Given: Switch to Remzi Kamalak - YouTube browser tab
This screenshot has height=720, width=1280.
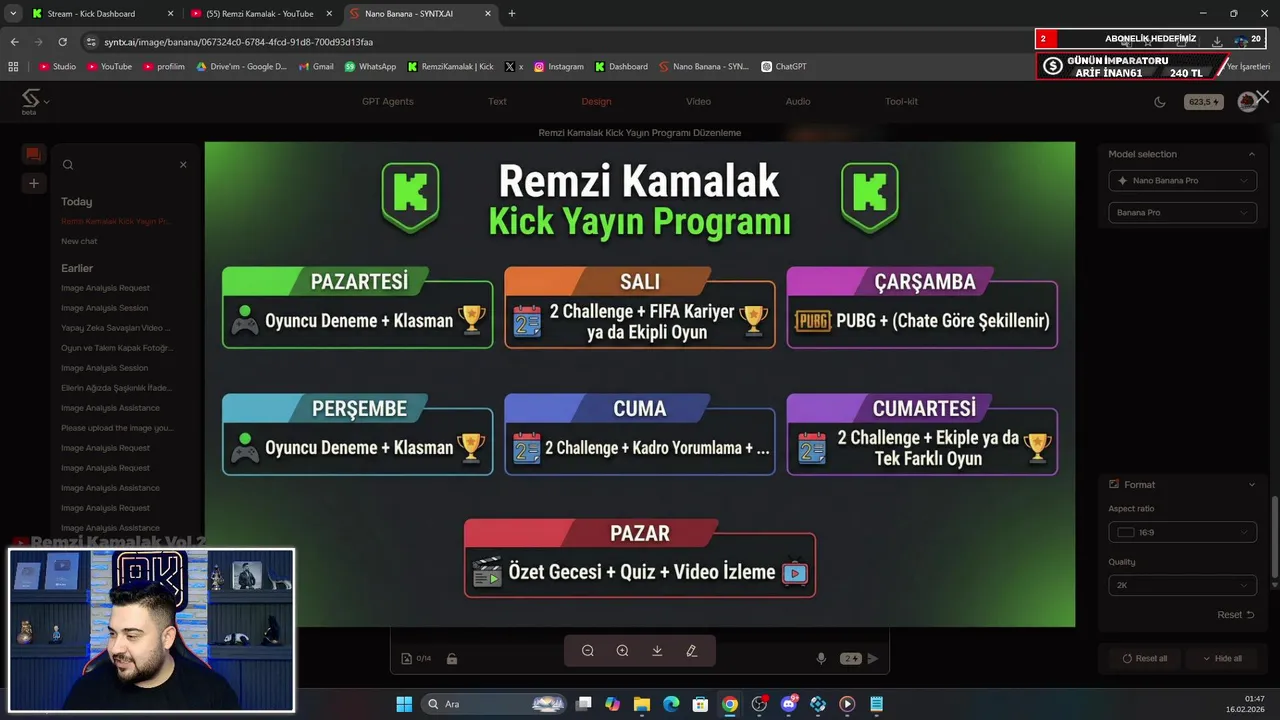Looking at the screenshot, I should (x=262, y=14).
